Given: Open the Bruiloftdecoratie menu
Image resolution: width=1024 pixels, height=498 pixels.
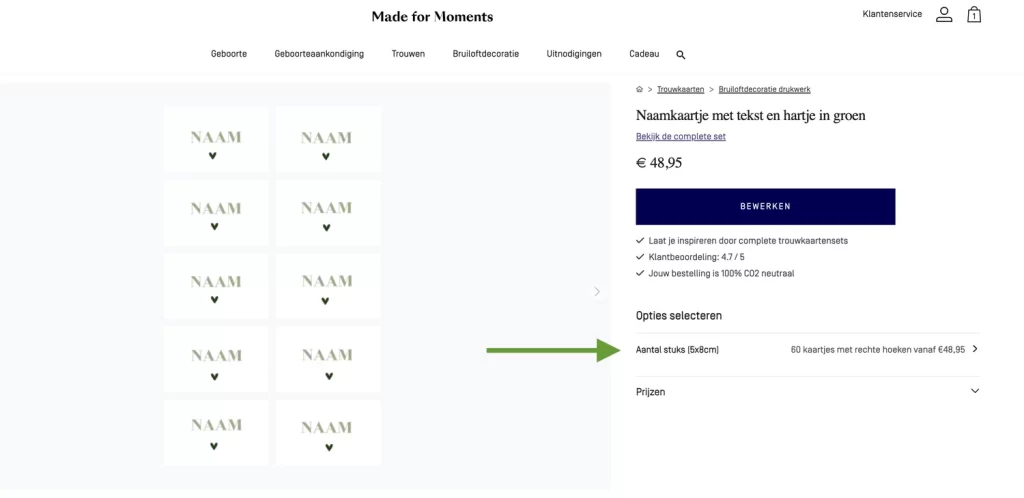Looking at the screenshot, I should tap(485, 54).
